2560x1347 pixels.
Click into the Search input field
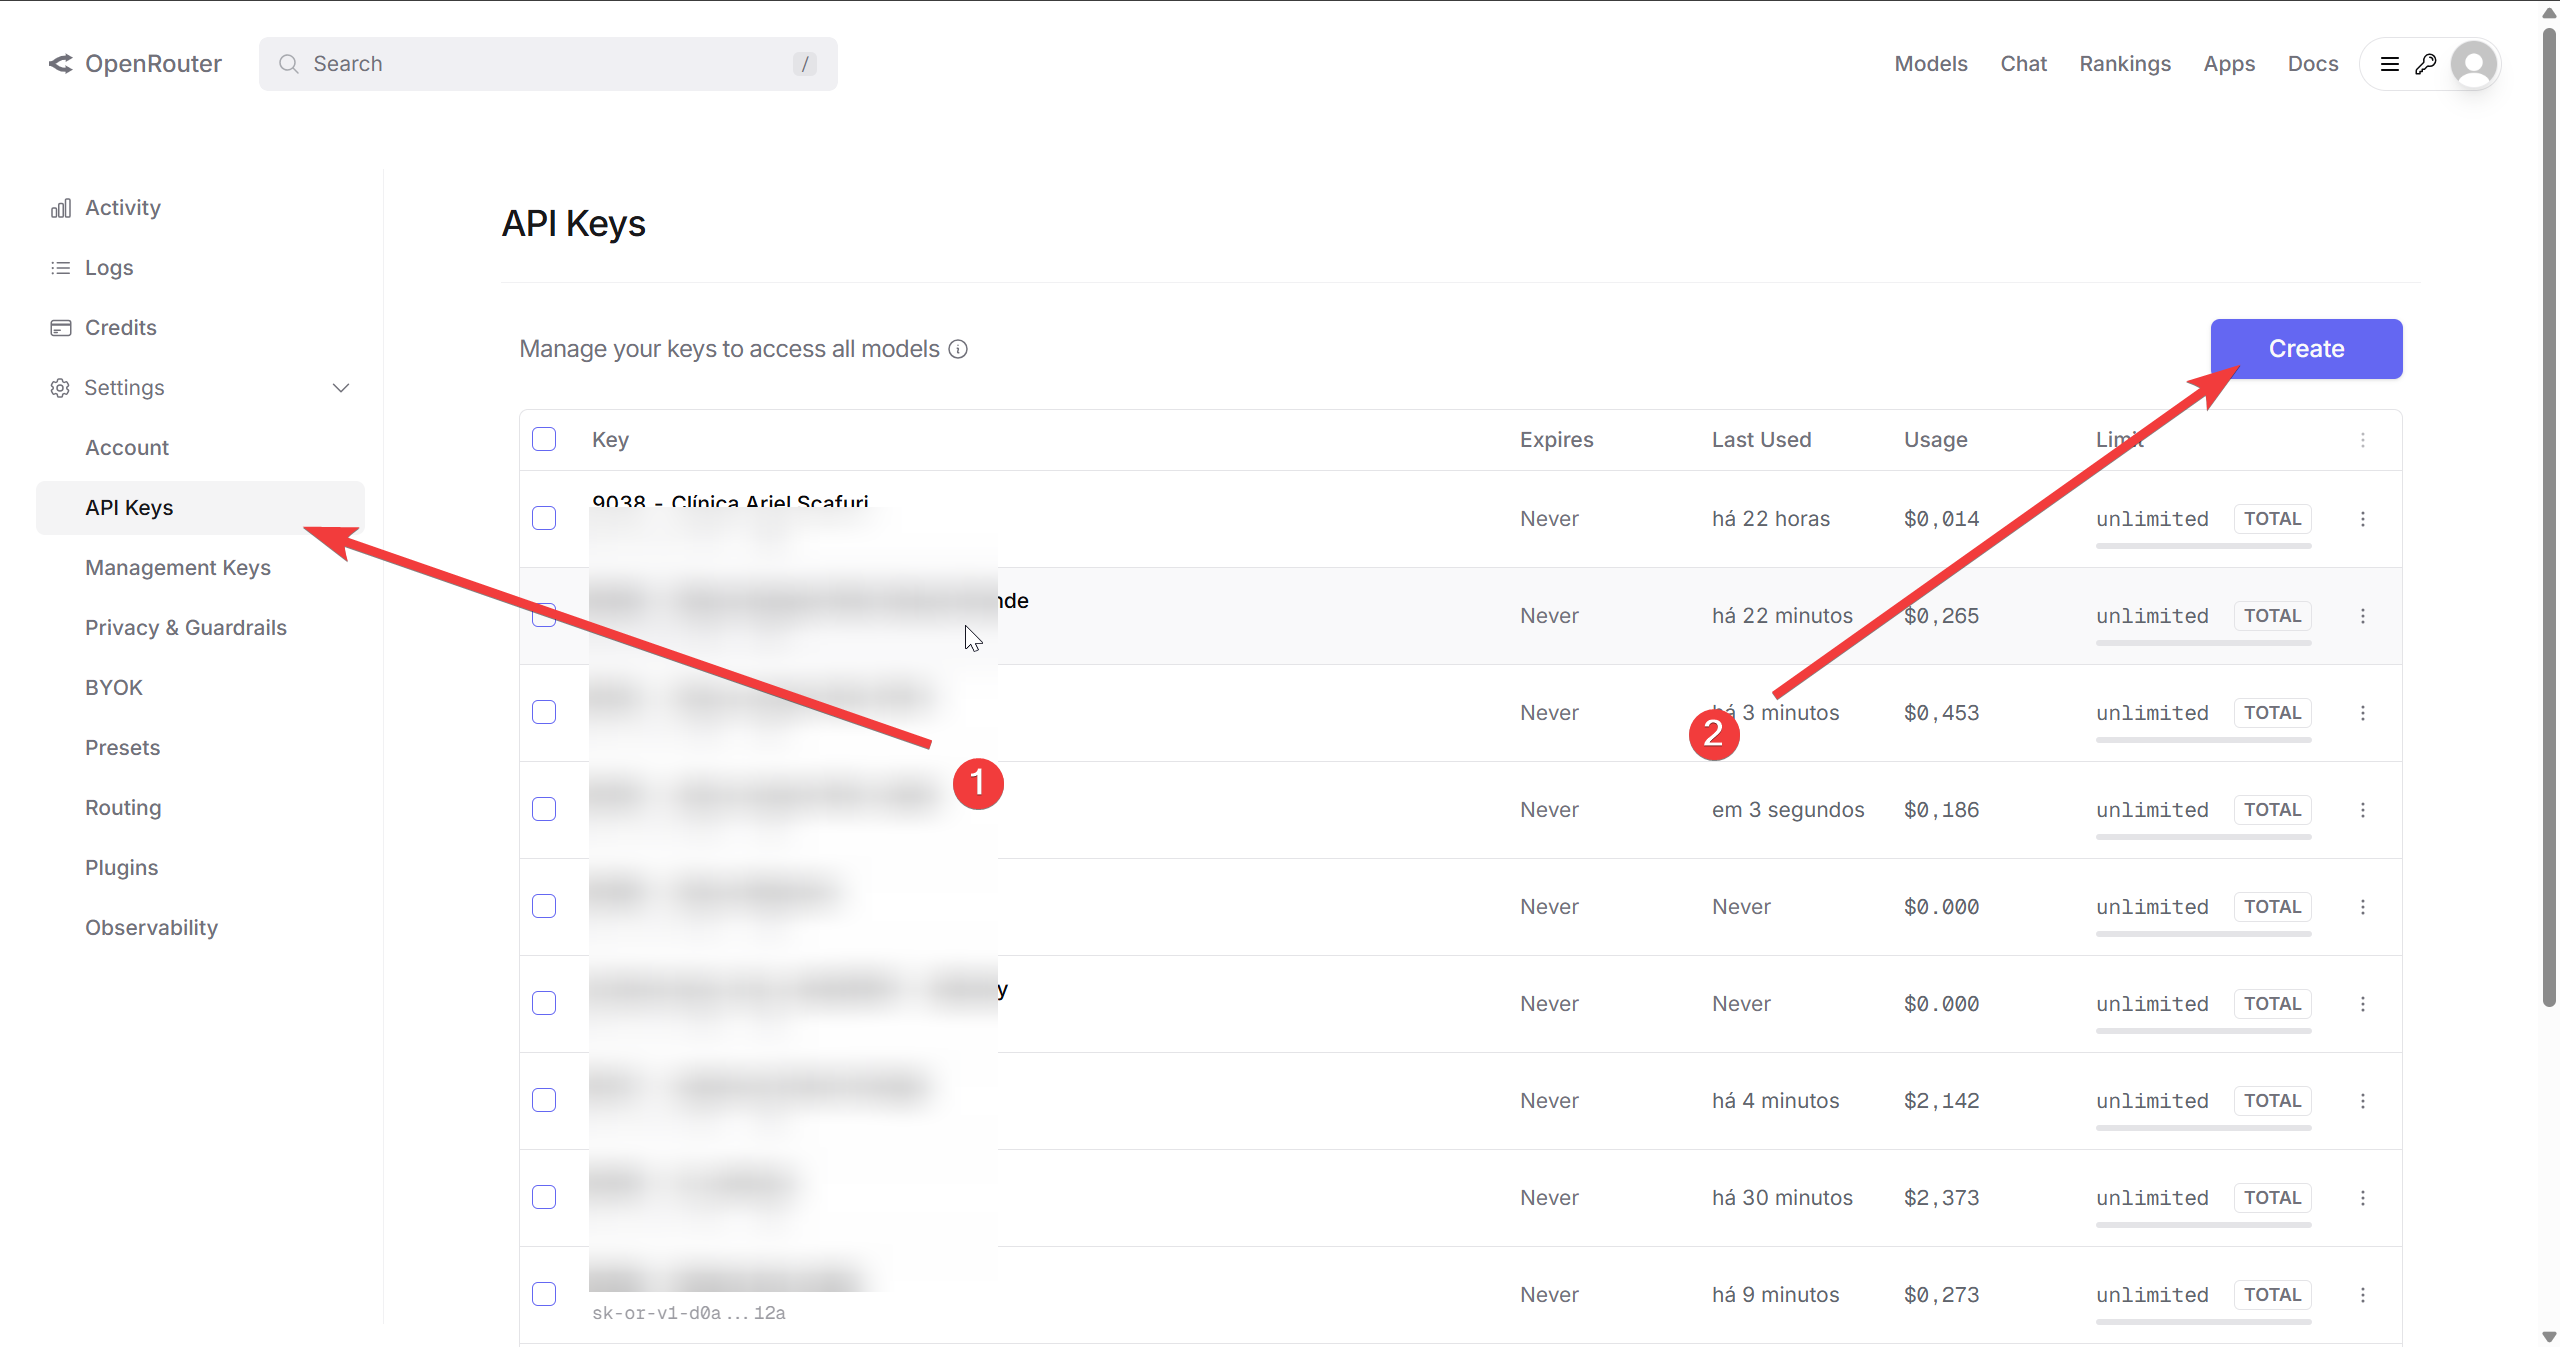coord(548,64)
